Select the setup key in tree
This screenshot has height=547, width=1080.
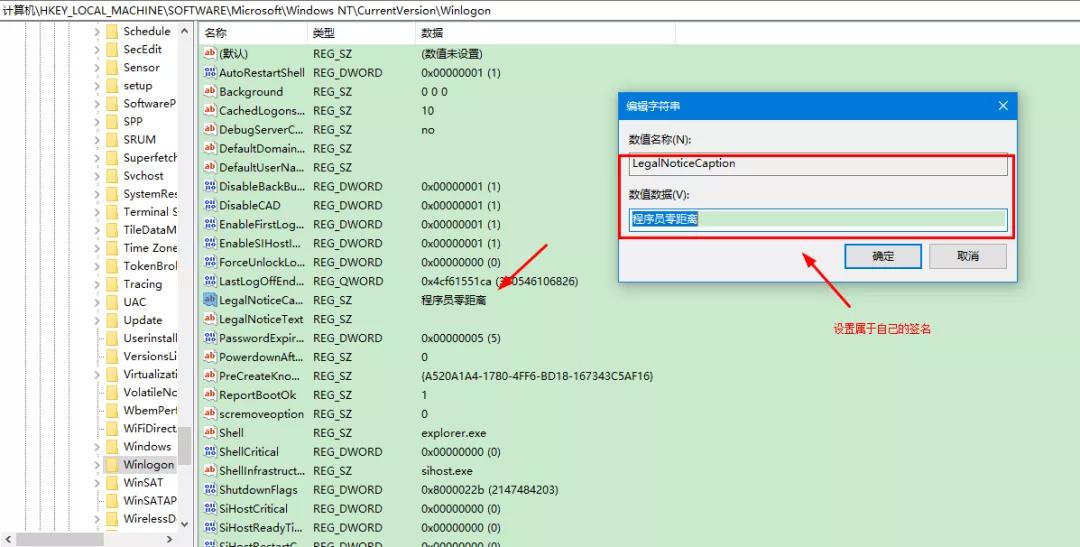(x=138, y=85)
